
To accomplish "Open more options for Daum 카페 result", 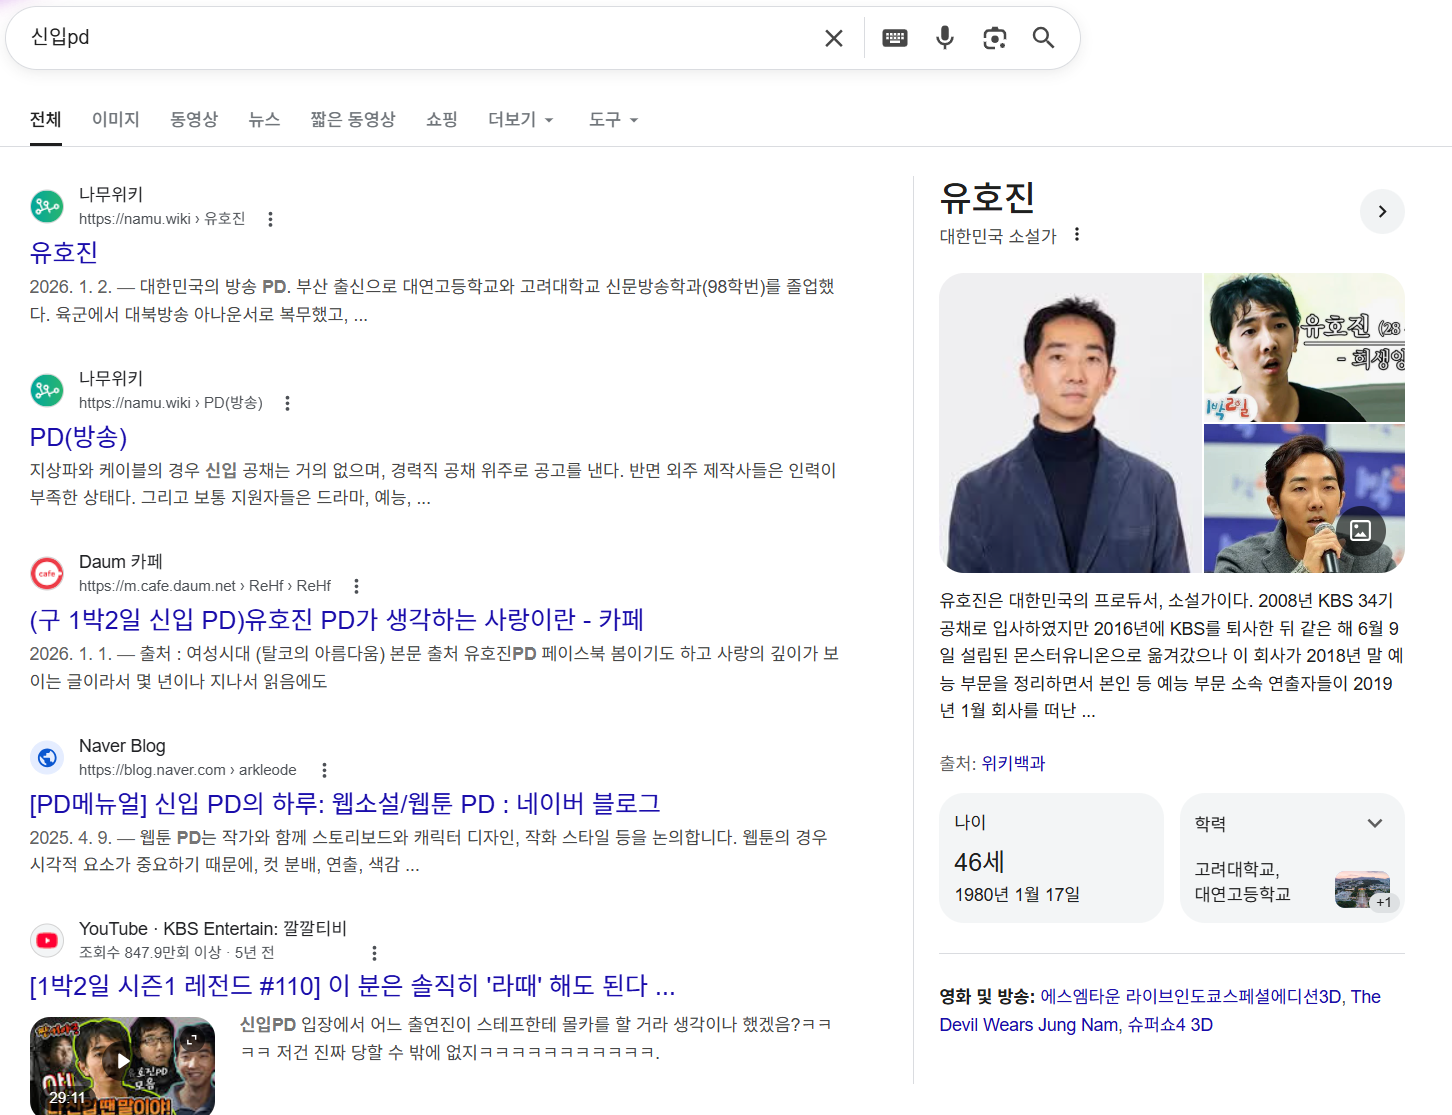I will pyautogui.click(x=356, y=586).
